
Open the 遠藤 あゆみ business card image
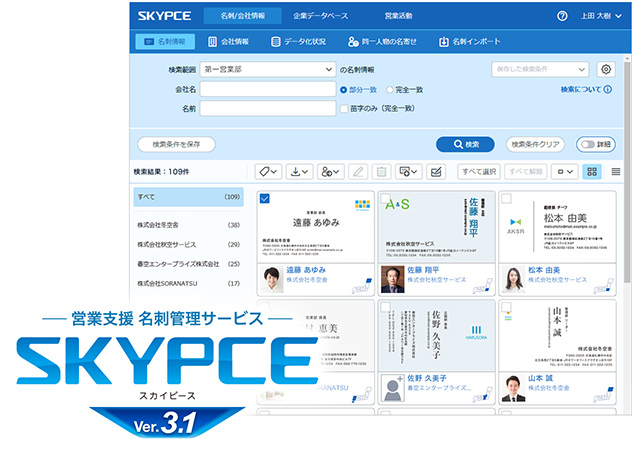pos(316,227)
